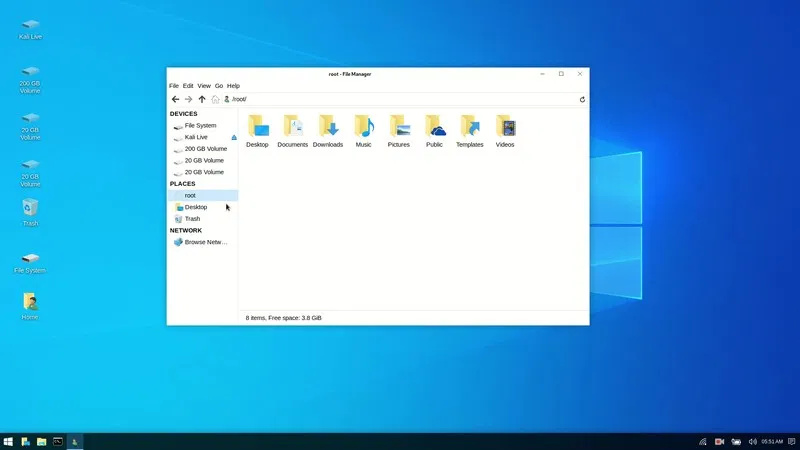Select Trash in the Places sidebar

(x=192, y=218)
